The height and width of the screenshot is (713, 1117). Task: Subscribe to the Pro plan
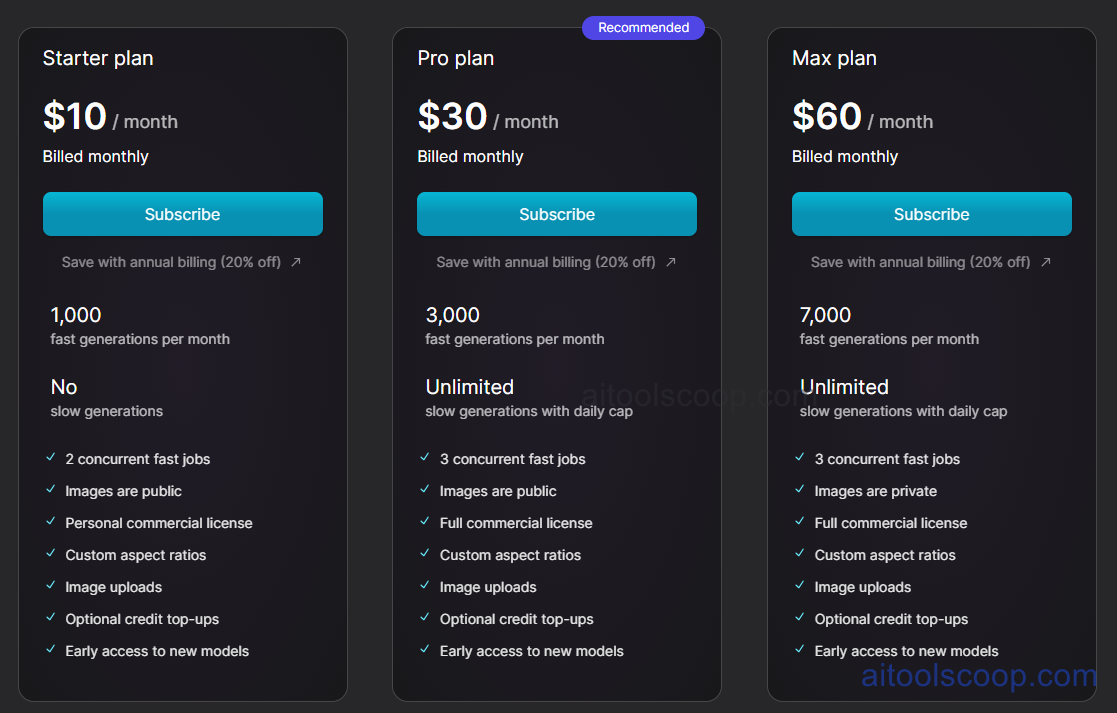point(556,213)
